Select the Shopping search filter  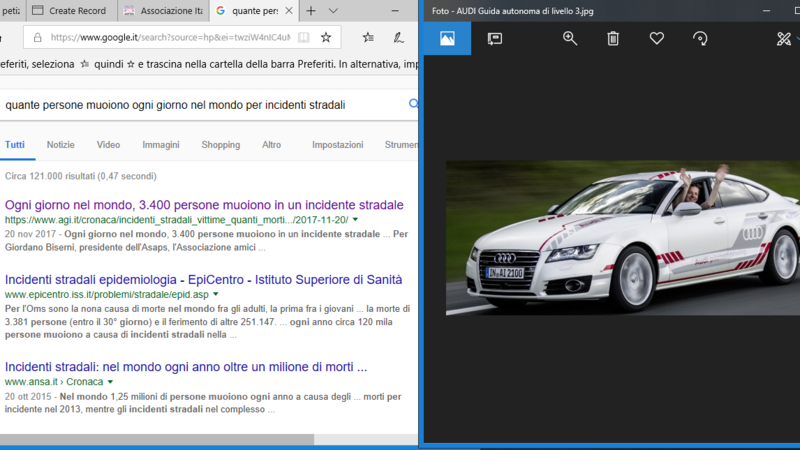click(220, 145)
